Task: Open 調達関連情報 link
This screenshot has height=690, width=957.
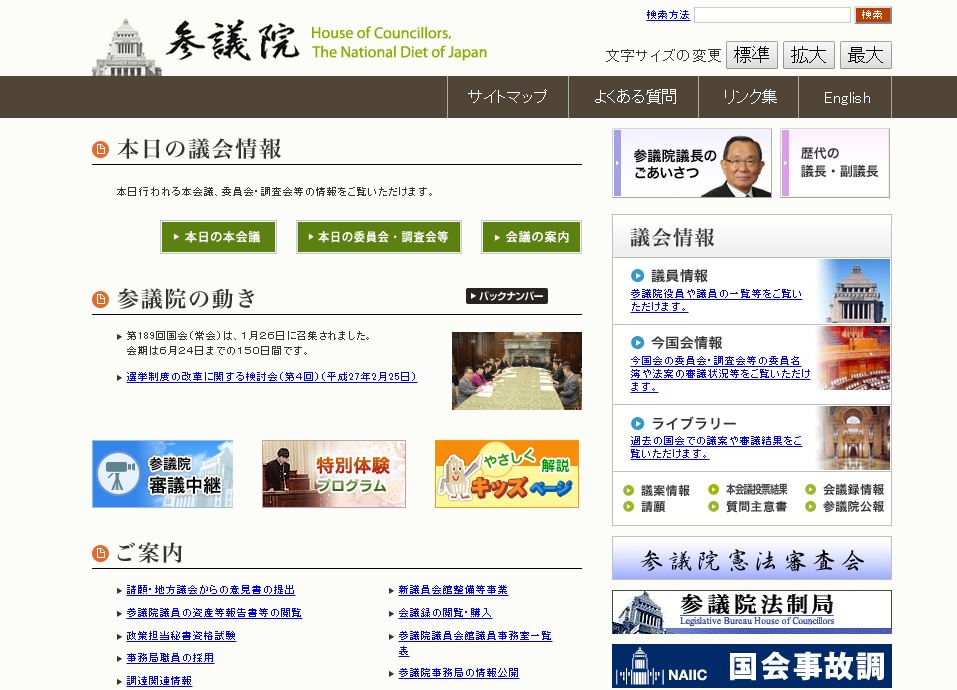Action: click(159, 681)
